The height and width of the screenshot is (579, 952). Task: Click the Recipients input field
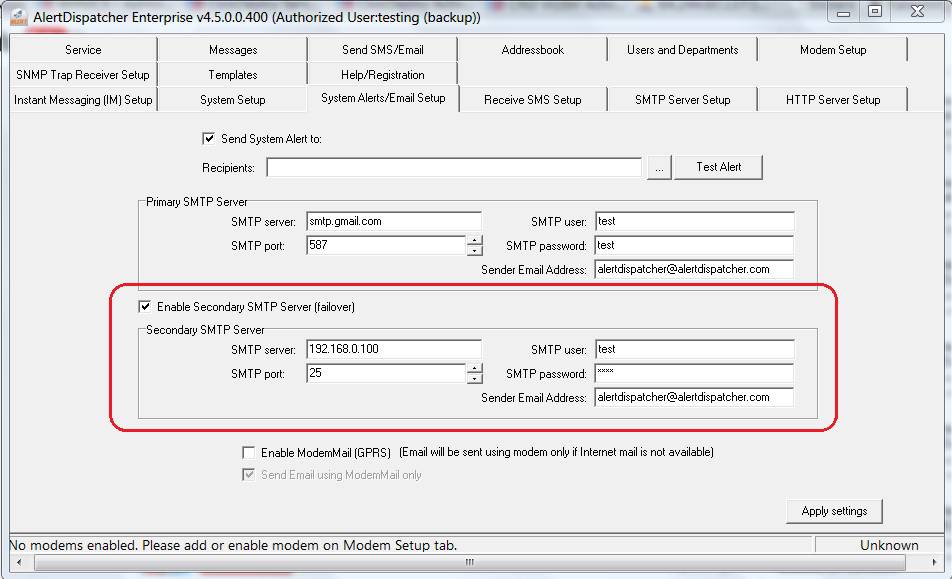pos(454,167)
